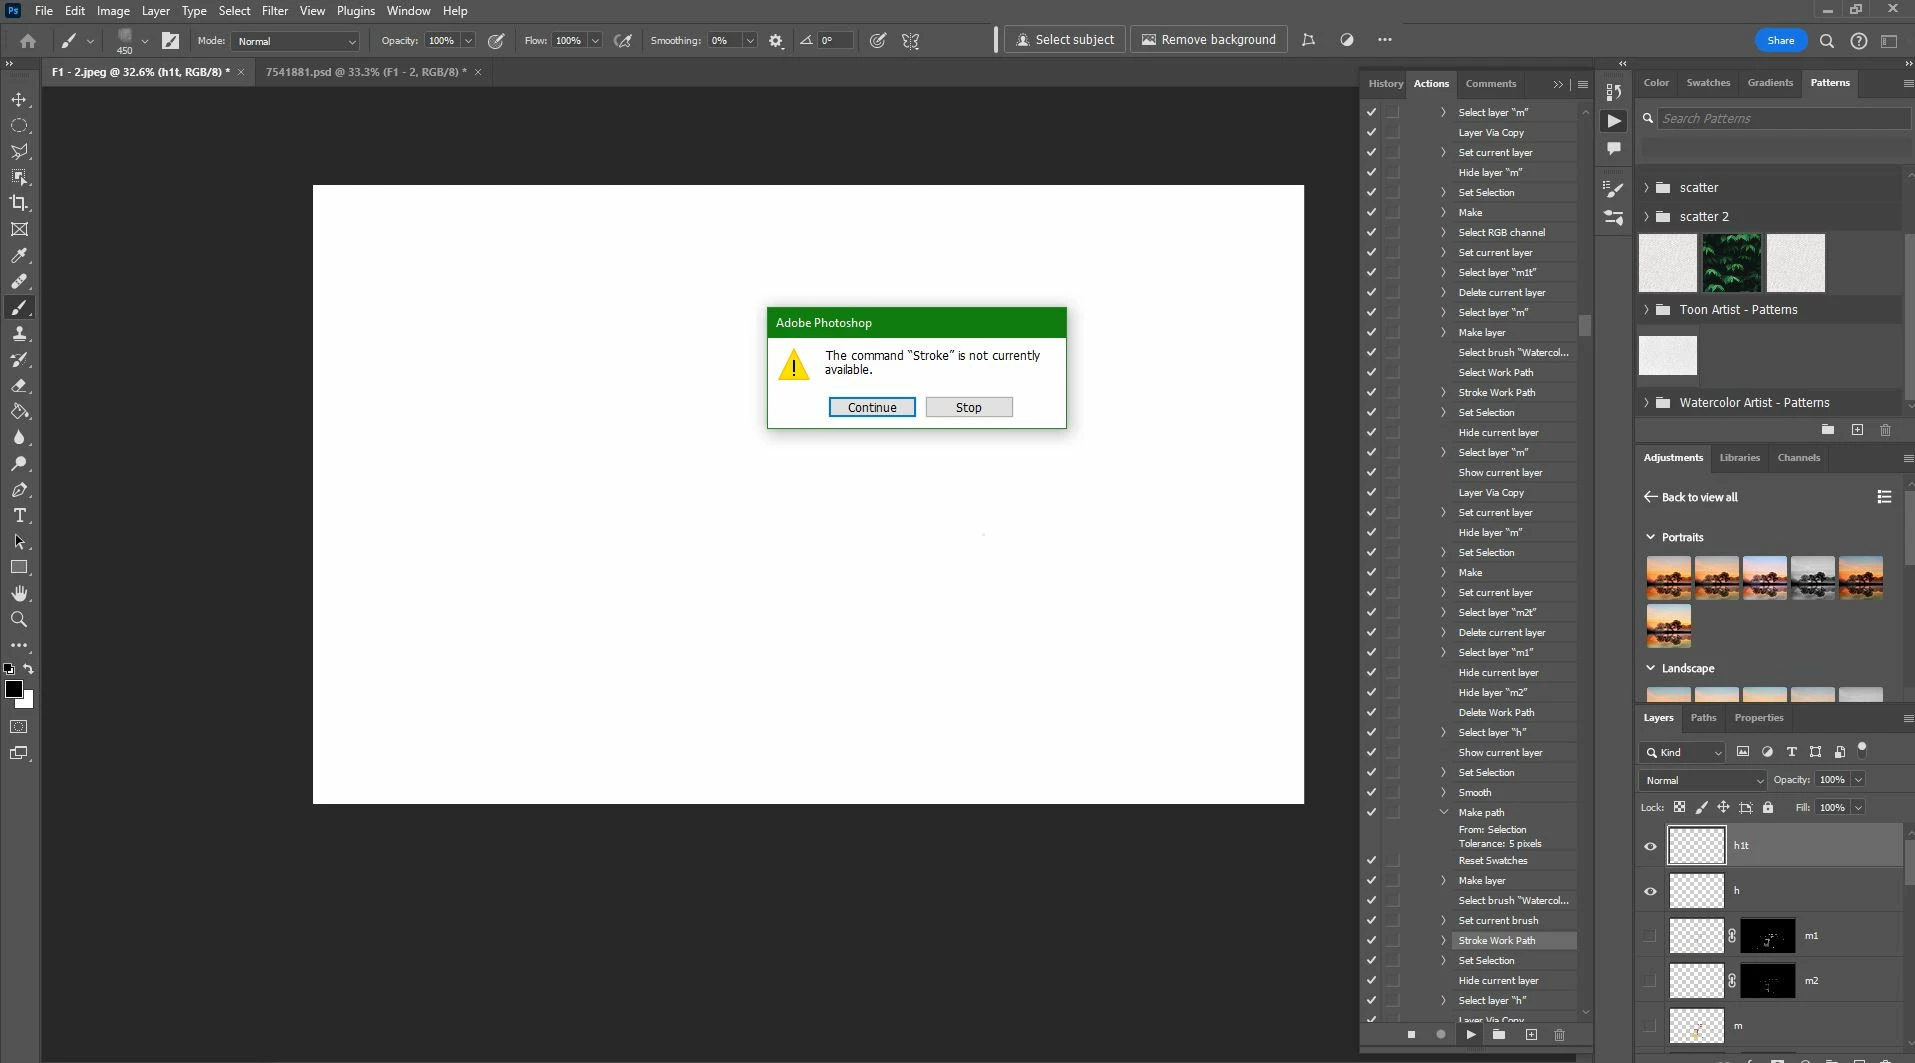1915x1063 pixels.
Task: Collapse the Portraits adjustments section
Action: [1650, 537]
